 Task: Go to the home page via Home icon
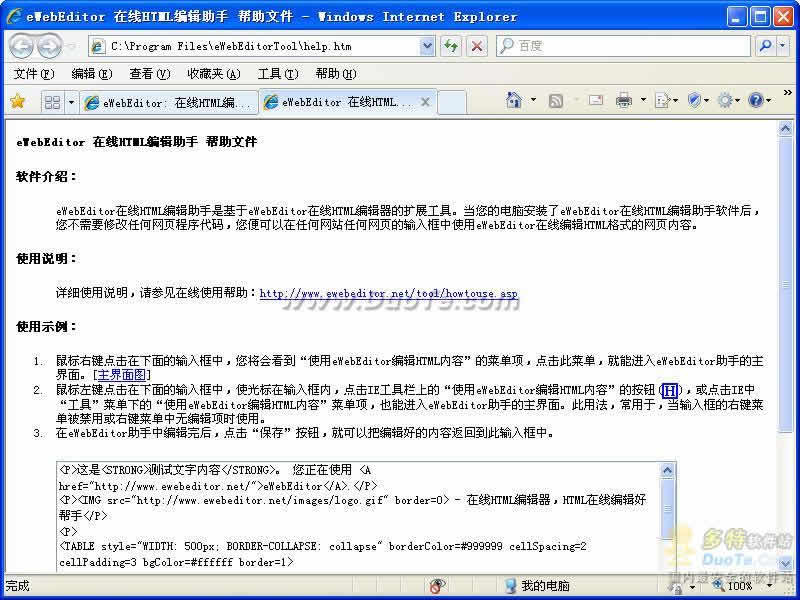514,100
